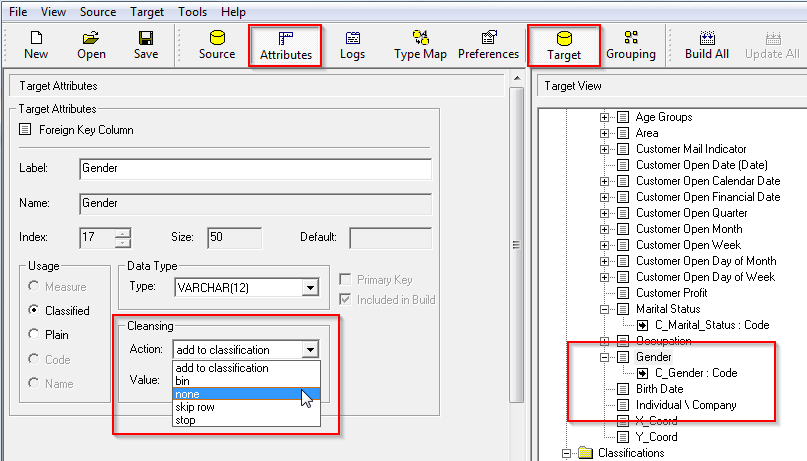Open the Type Map tool
Viewport: 807px width, 461px height.
(420, 45)
